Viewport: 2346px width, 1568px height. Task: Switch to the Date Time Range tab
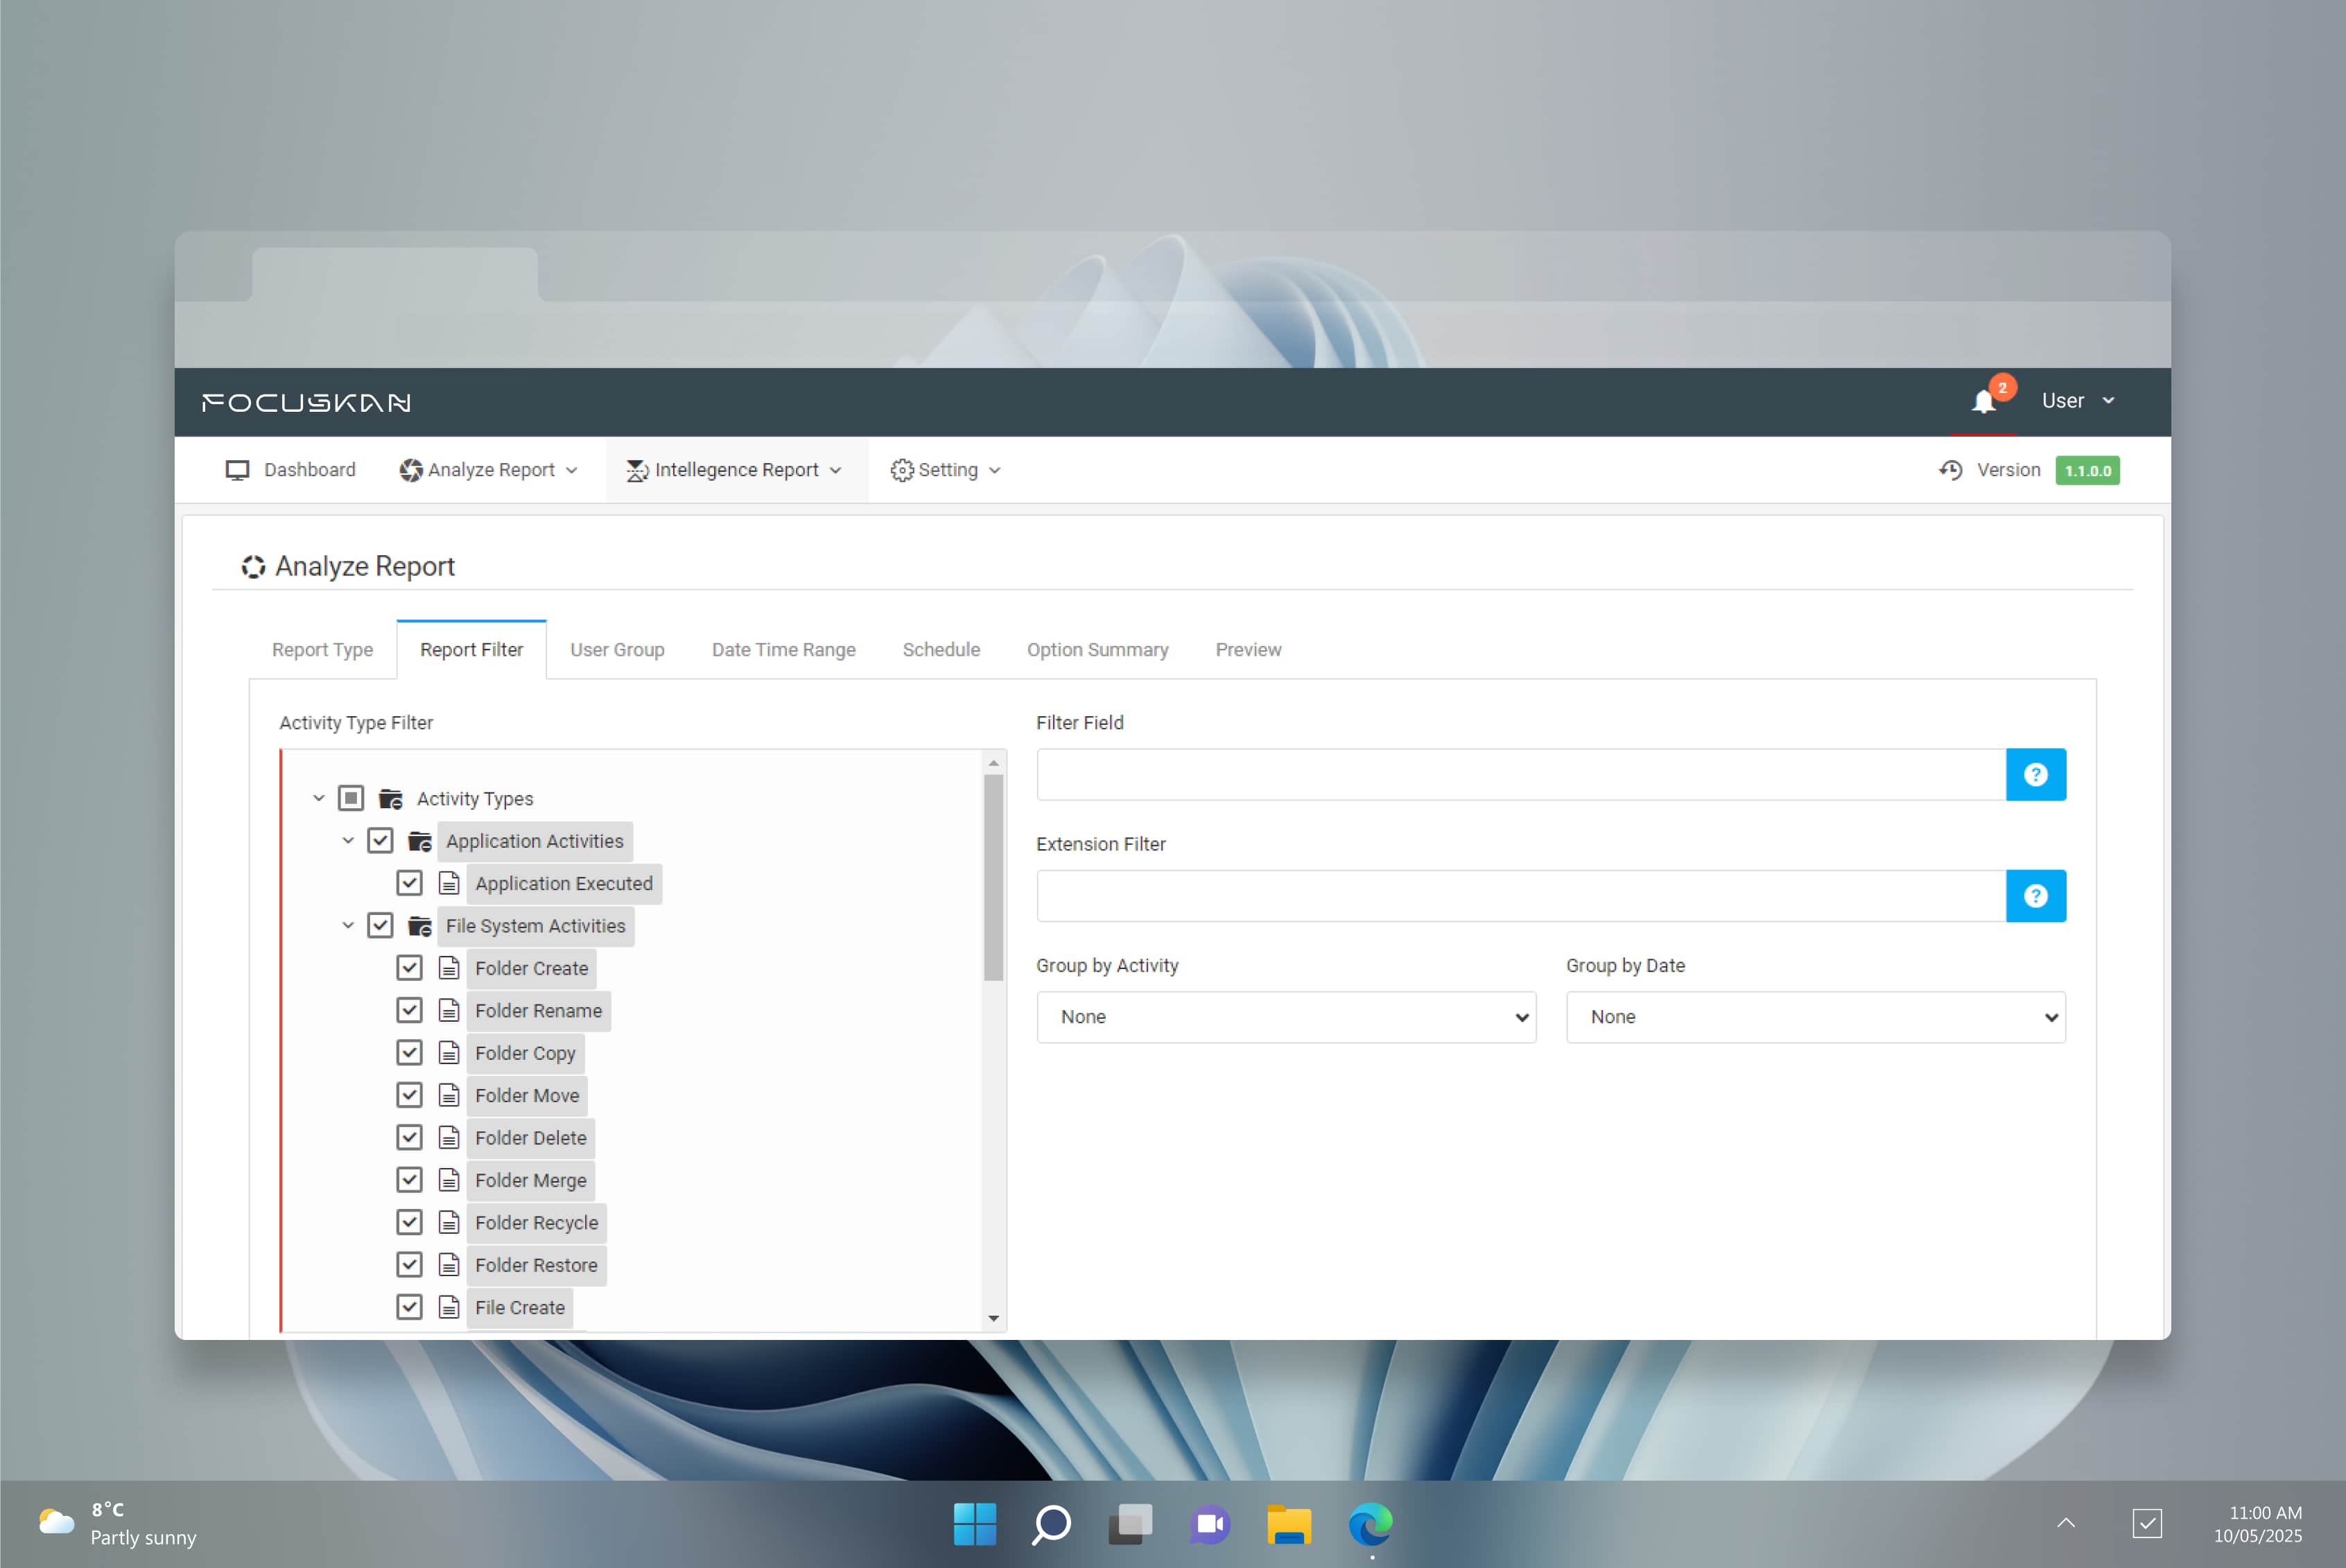click(x=783, y=650)
